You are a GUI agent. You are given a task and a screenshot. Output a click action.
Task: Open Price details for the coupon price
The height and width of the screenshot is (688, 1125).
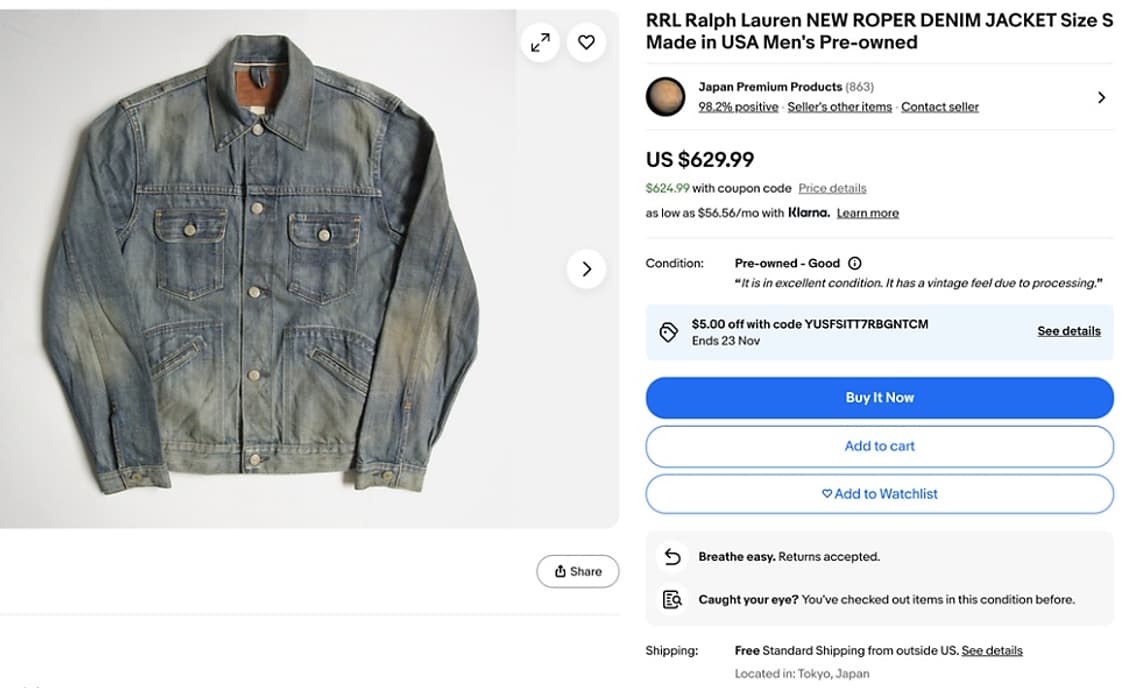tap(832, 188)
